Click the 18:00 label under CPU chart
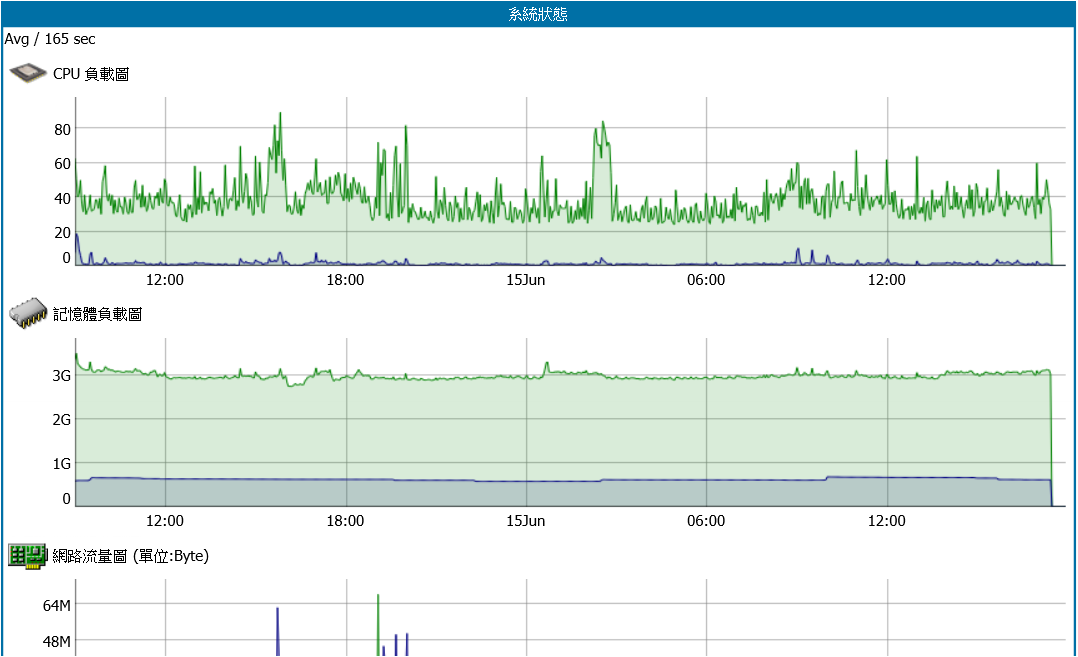The image size is (1078, 657). (345, 280)
